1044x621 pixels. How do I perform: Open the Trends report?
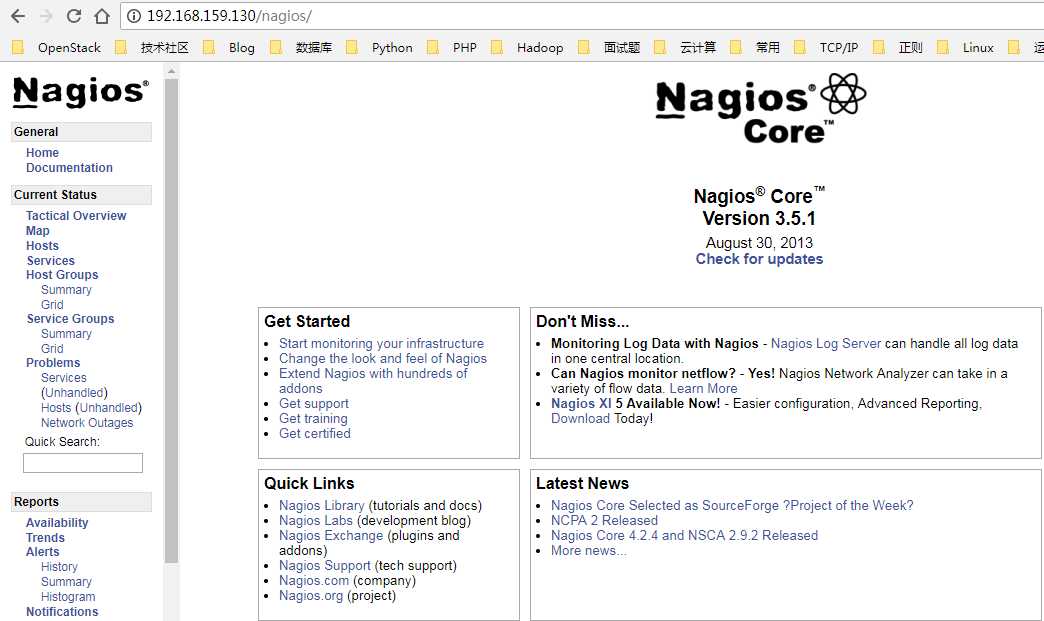(x=45, y=537)
